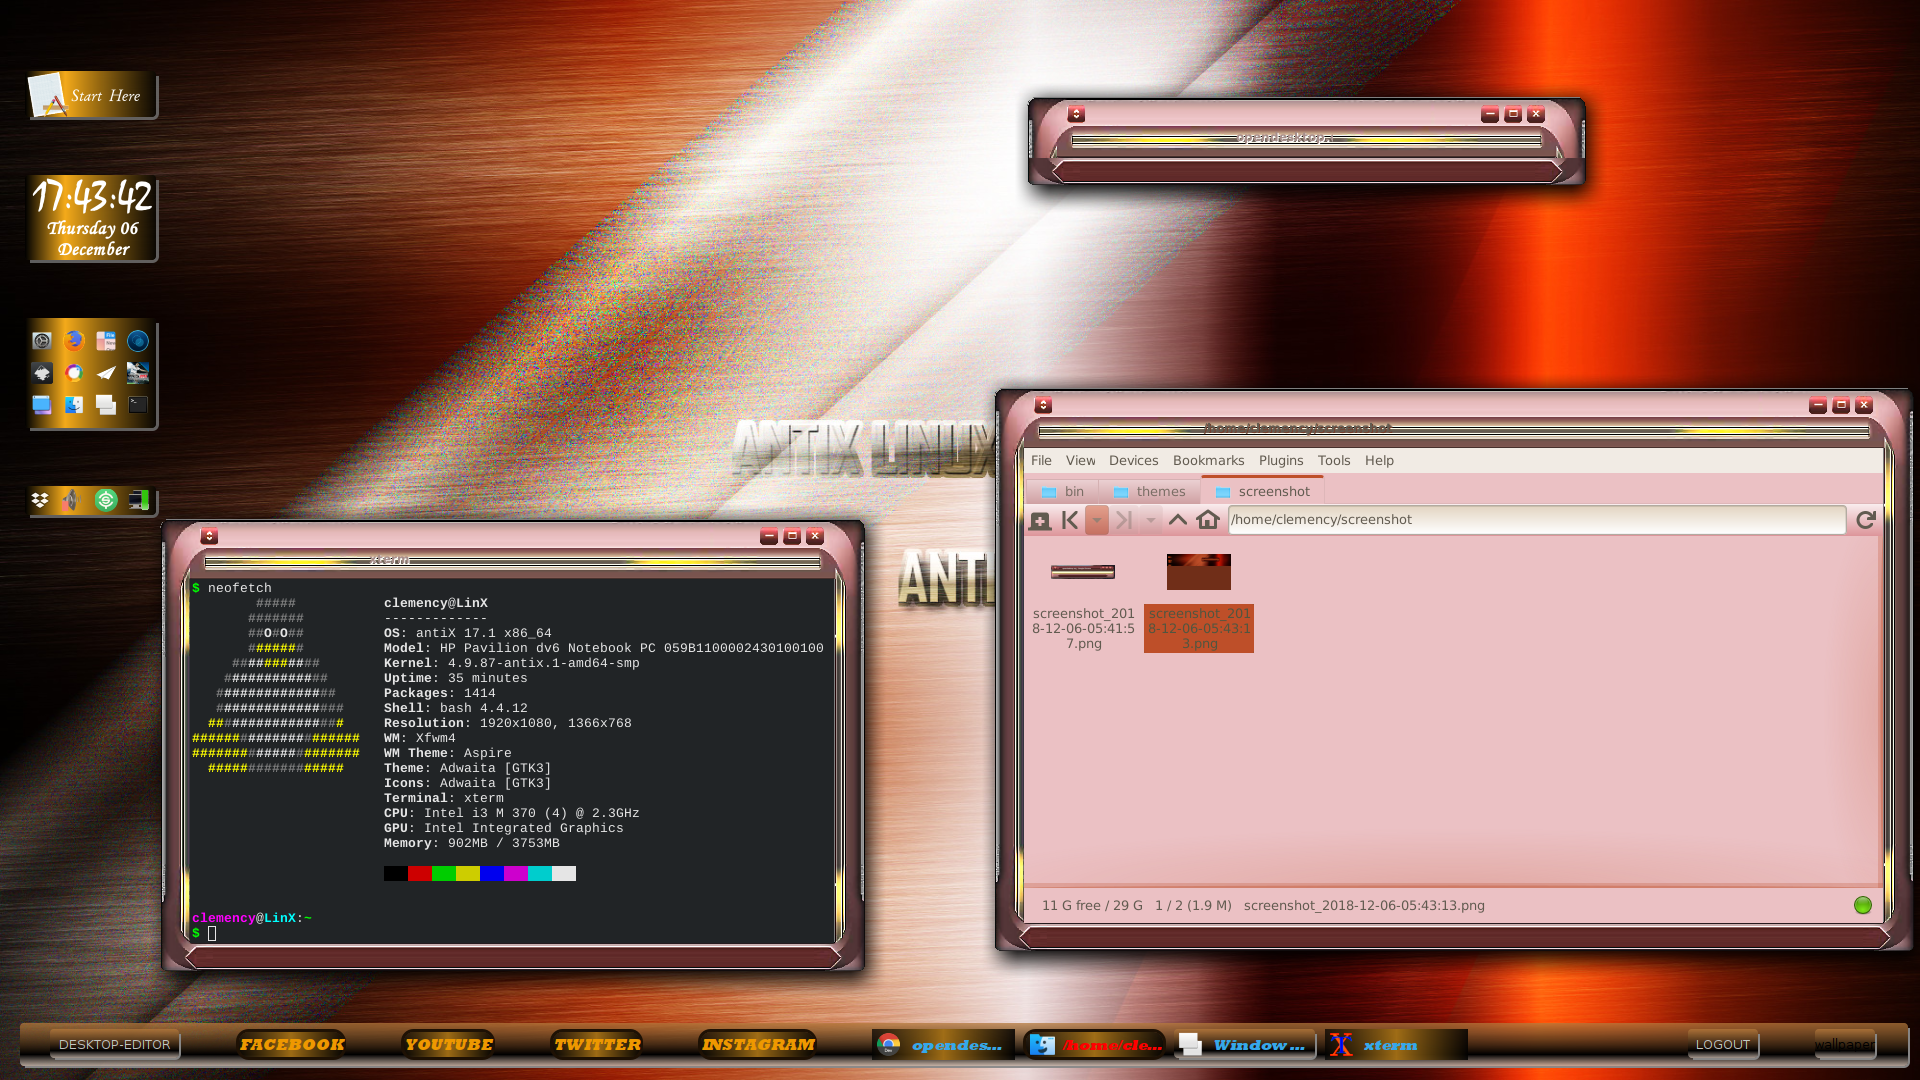This screenshot has height=1080, width=1920.
Task: Open the speaker volume tray icon
Action: (70, 500)
